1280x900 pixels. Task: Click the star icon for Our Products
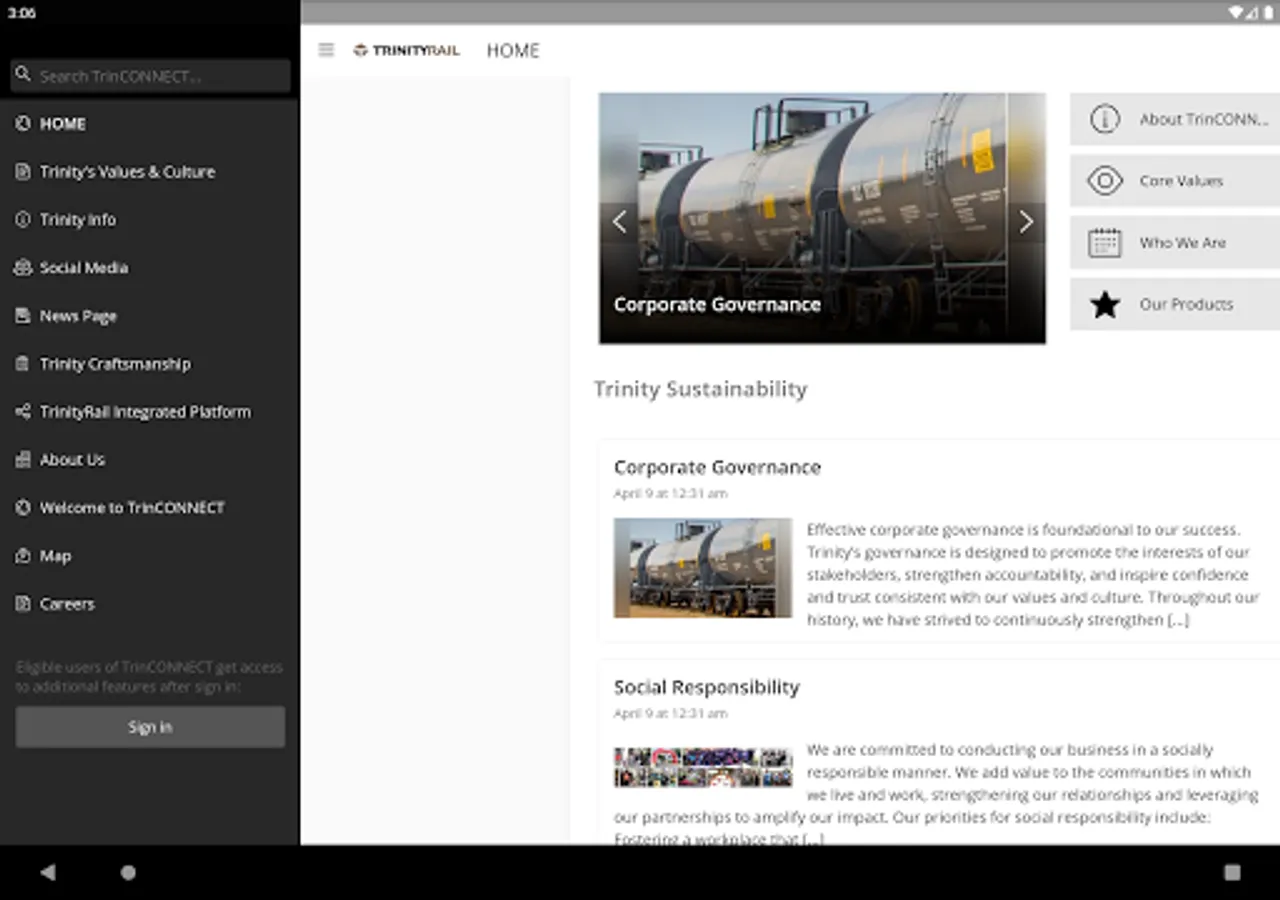tap(1104, 305)
